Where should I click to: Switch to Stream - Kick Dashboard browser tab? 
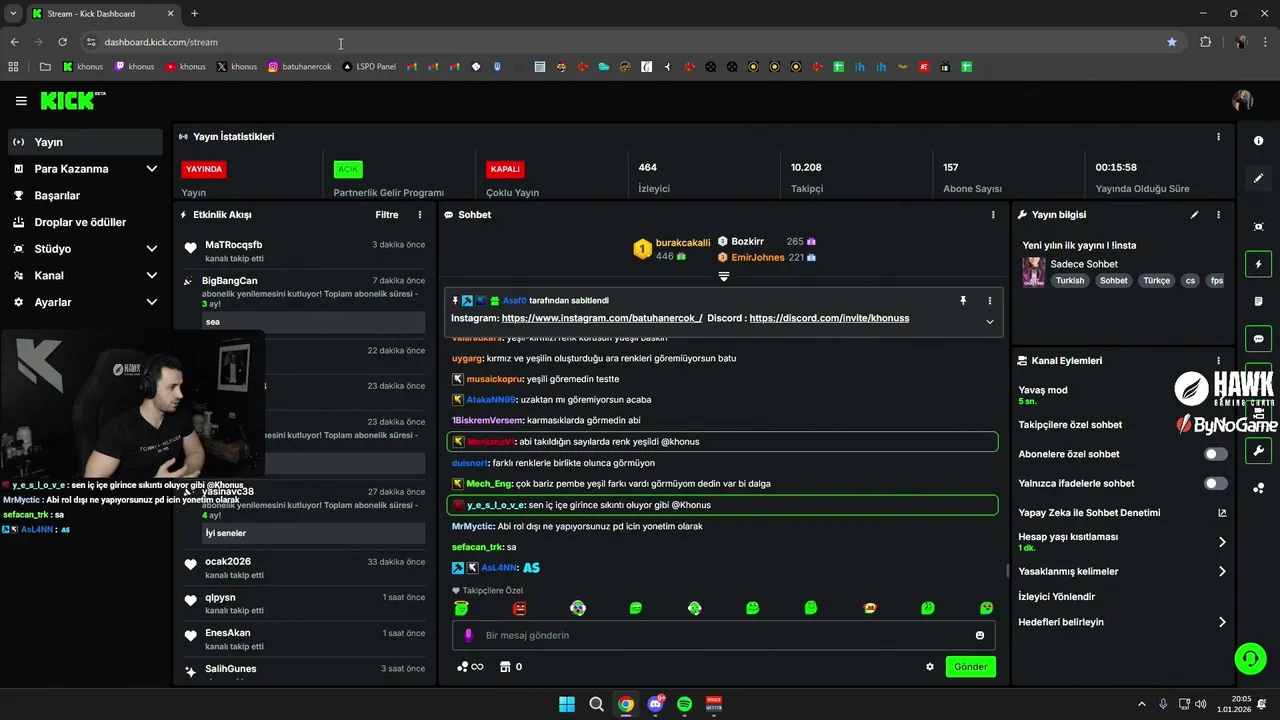(x=102, y=14)
